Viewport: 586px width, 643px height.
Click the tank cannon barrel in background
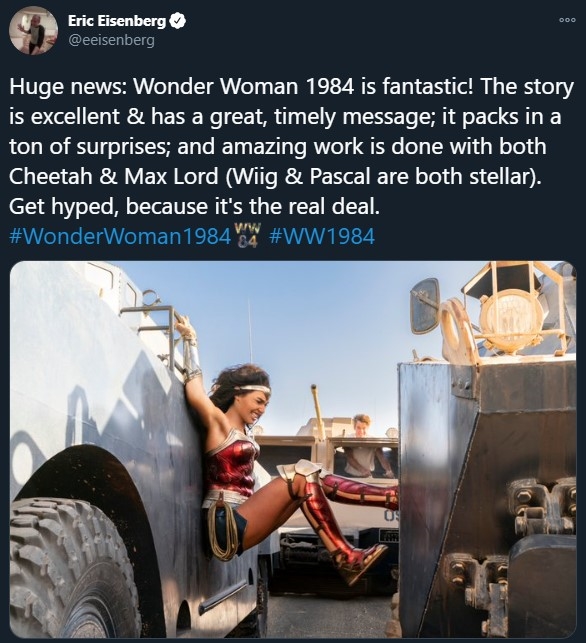[x=317, y=408]
